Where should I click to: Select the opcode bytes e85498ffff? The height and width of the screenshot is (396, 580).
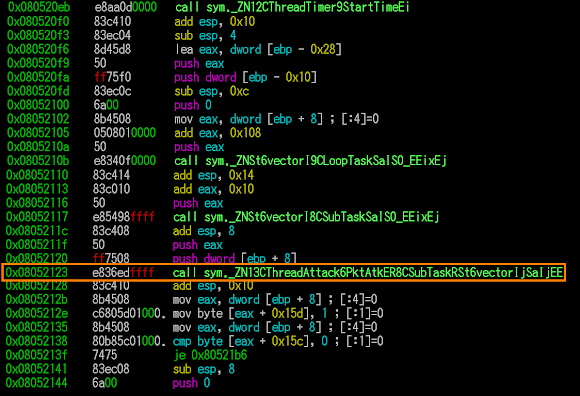coord(124,217)
